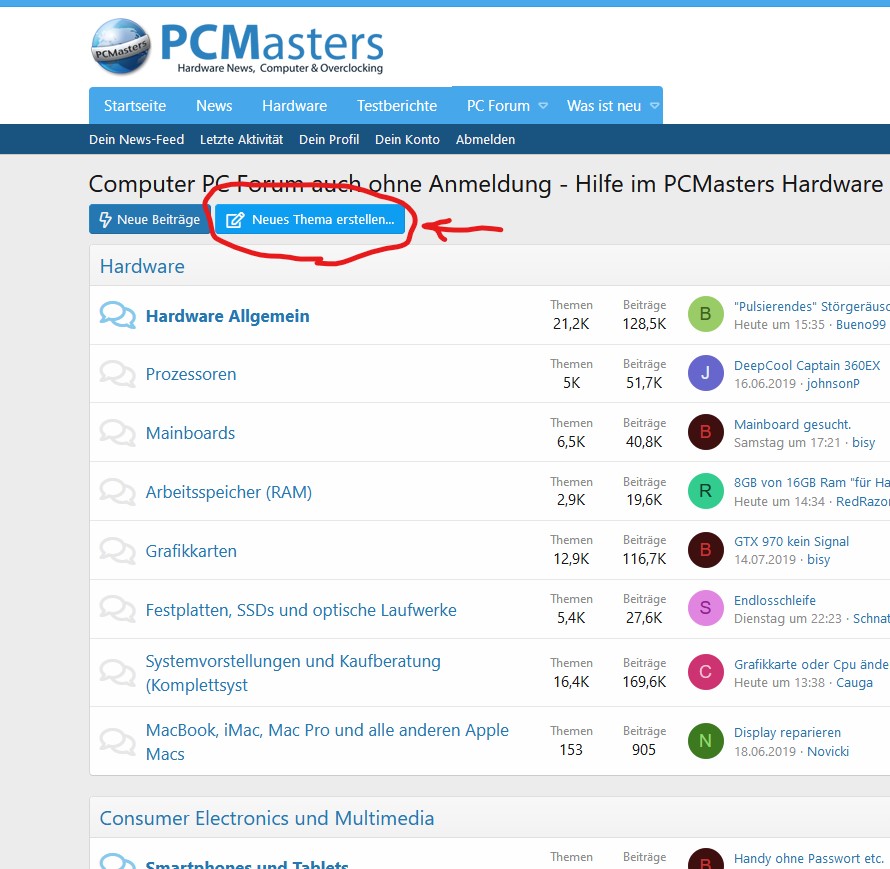Open the 8GB von 16GB Ram thread
This screenshot has width=890, height=869.
(812, 482)
